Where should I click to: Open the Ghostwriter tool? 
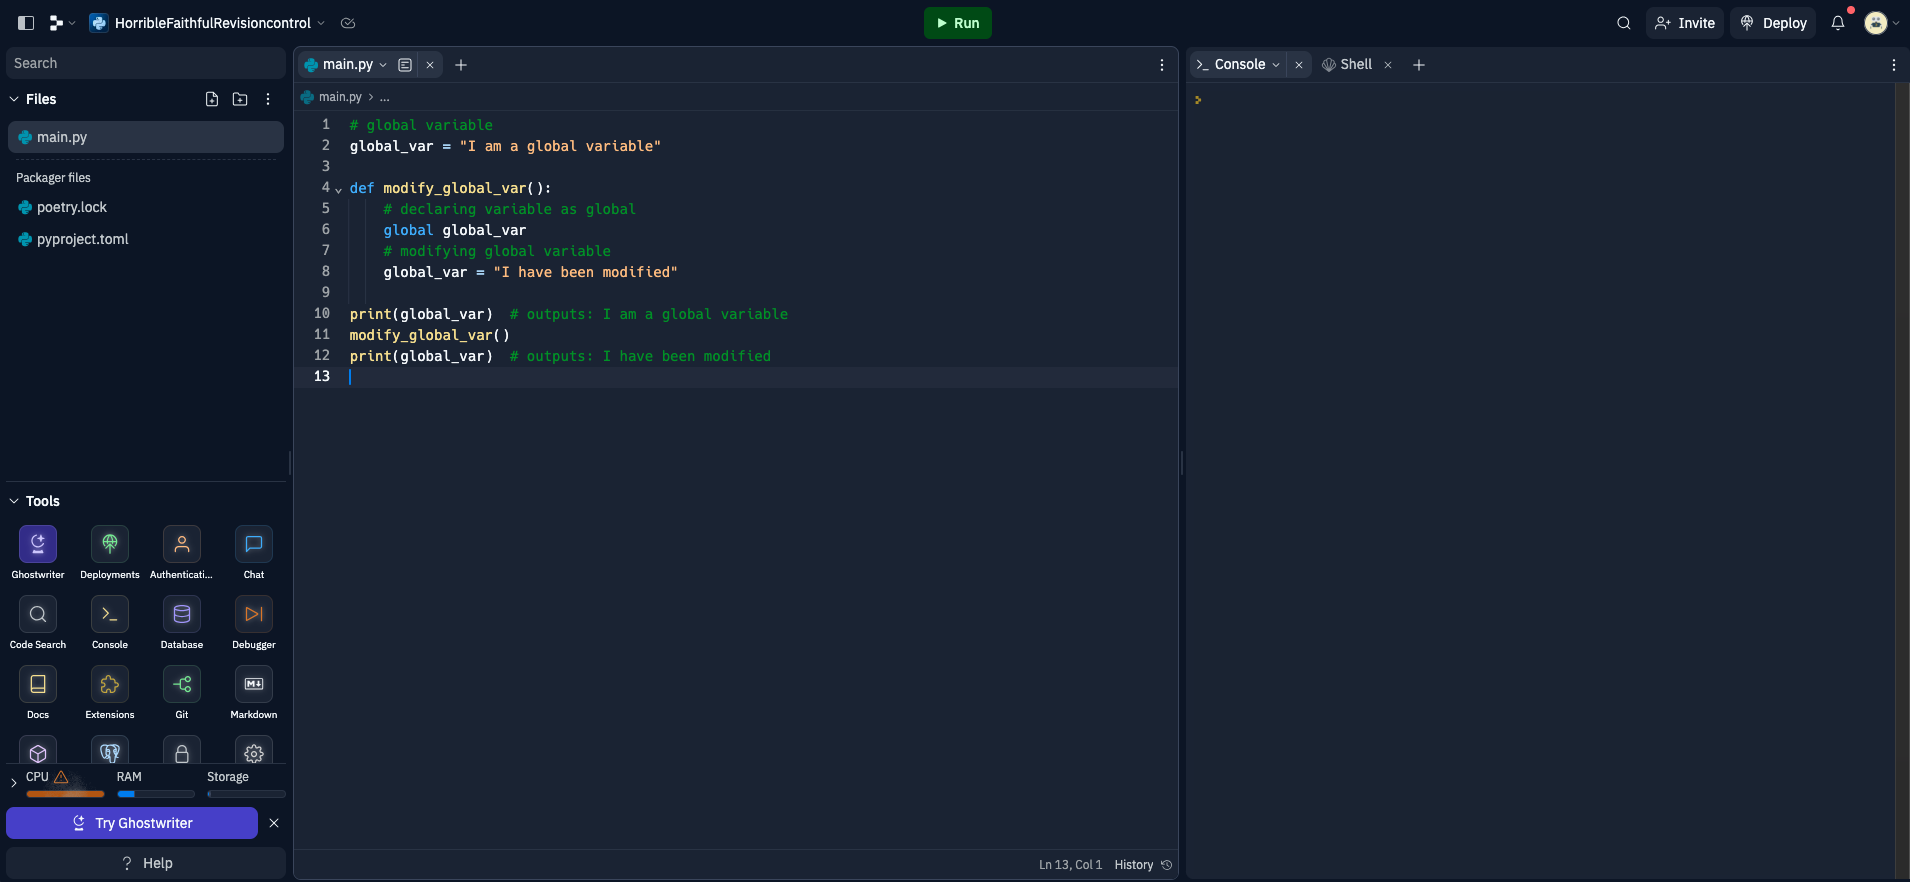[38, 544]
